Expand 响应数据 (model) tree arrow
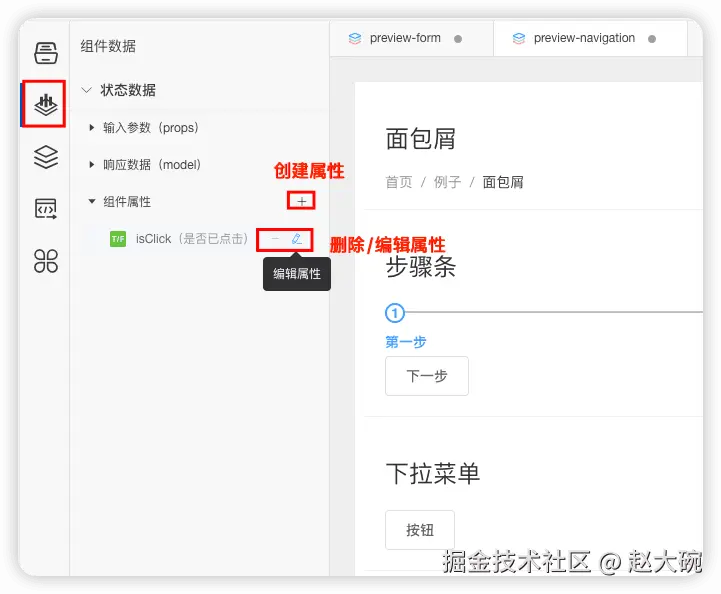Image resolution: width=721 pixels, height=594 pixels. click(x=92, y=165)
